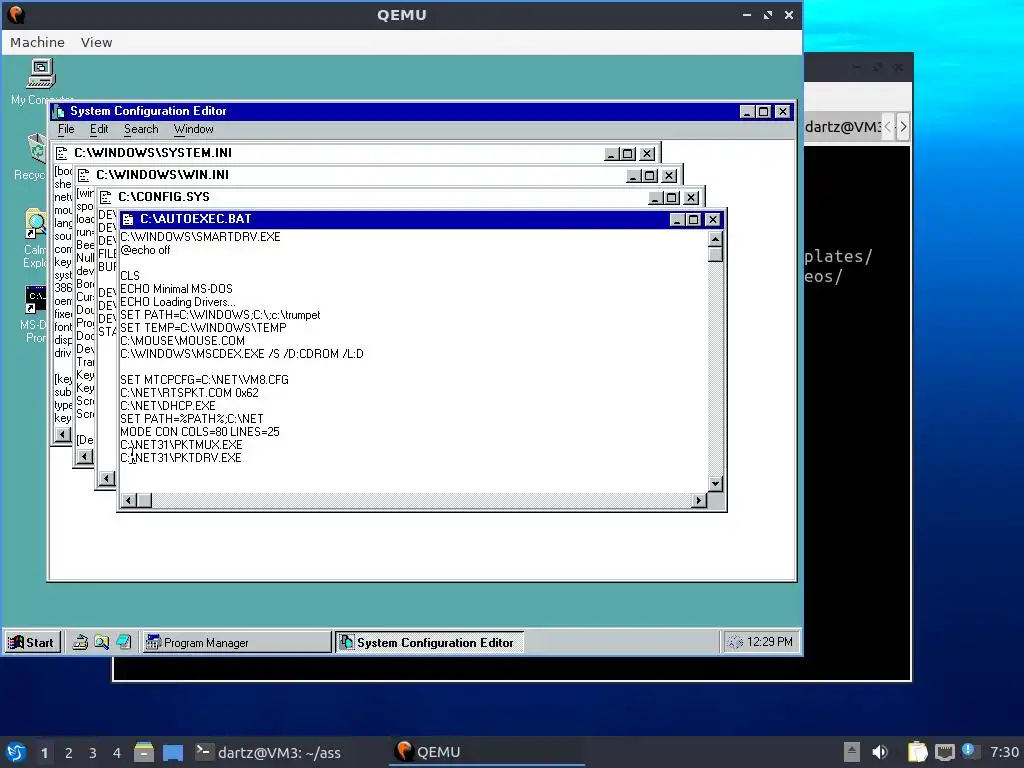Click the System Configuration Editor title icon
This screenshot has width=1024, height=768.
[x=59, y=112]
